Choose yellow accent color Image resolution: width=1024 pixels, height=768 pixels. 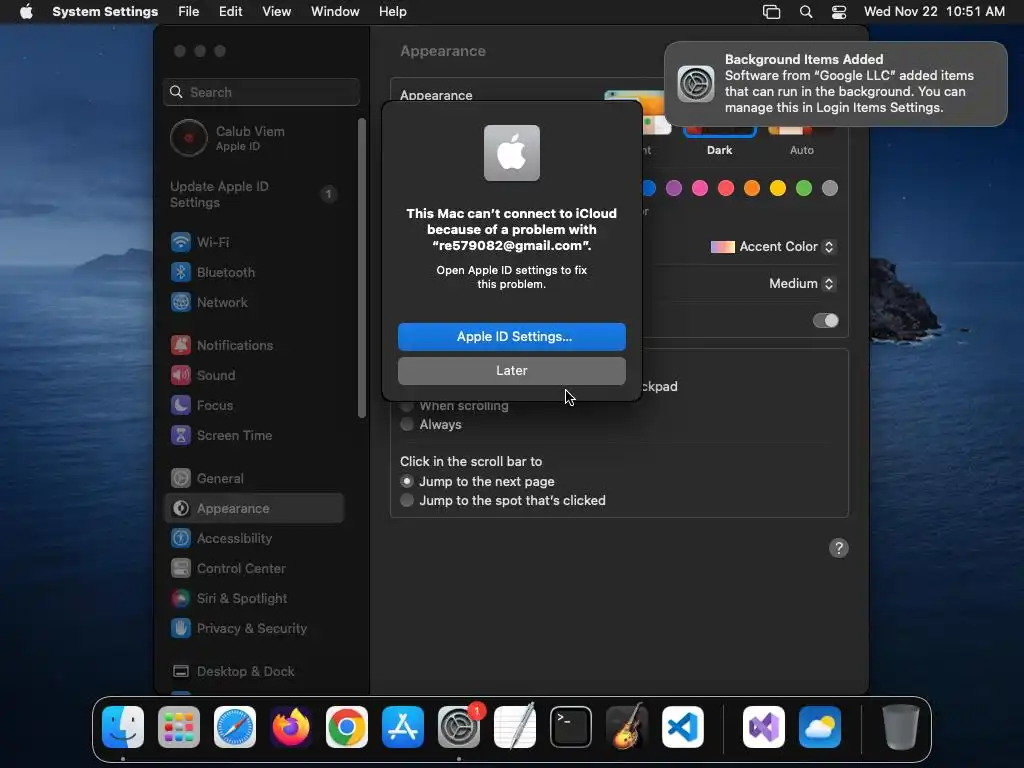778,189
